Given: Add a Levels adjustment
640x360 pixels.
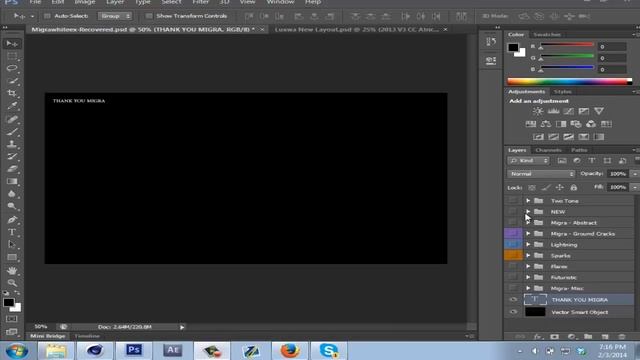Looking at the screenshot, I should (553, 111).
